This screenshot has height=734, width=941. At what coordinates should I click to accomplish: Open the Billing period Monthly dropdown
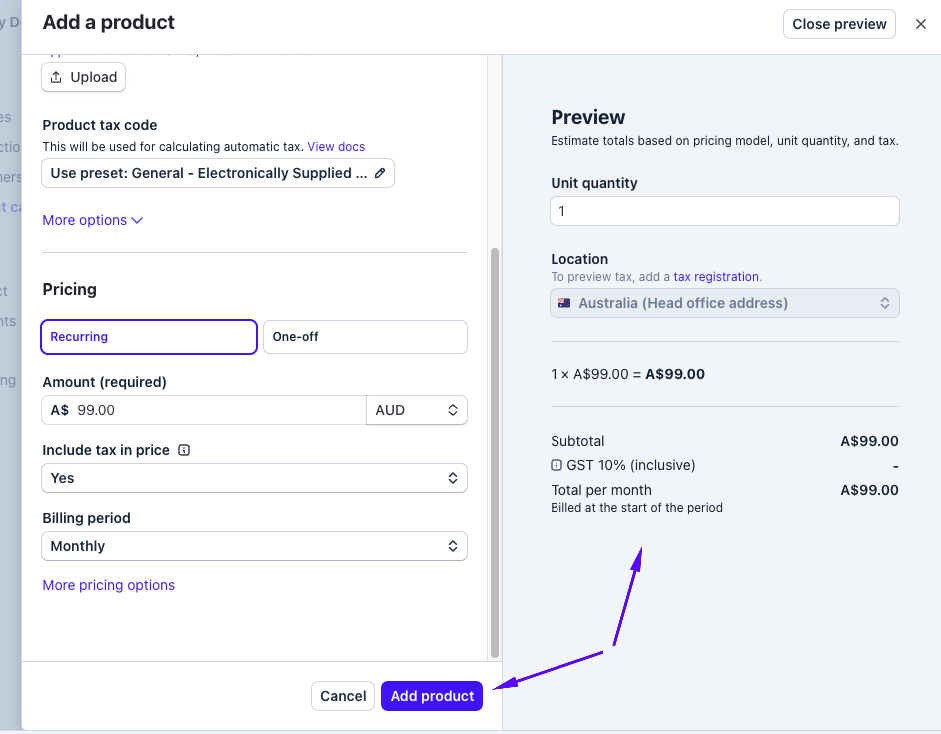254,546
